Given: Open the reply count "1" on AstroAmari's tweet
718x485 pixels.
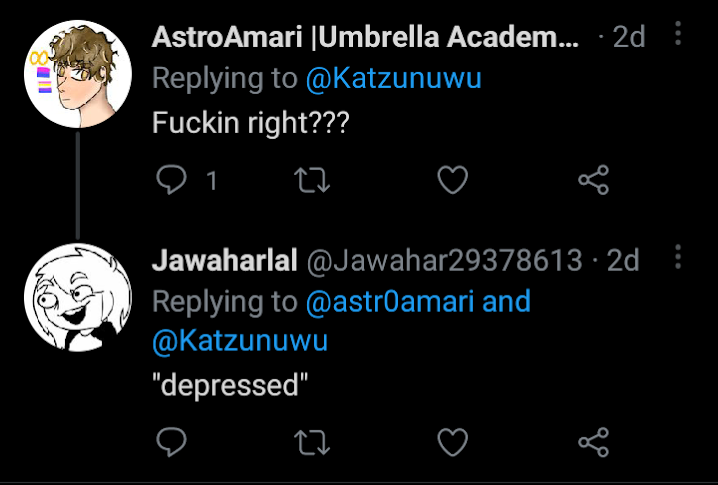Looking at the screenshot, I should tap(212, 180).
